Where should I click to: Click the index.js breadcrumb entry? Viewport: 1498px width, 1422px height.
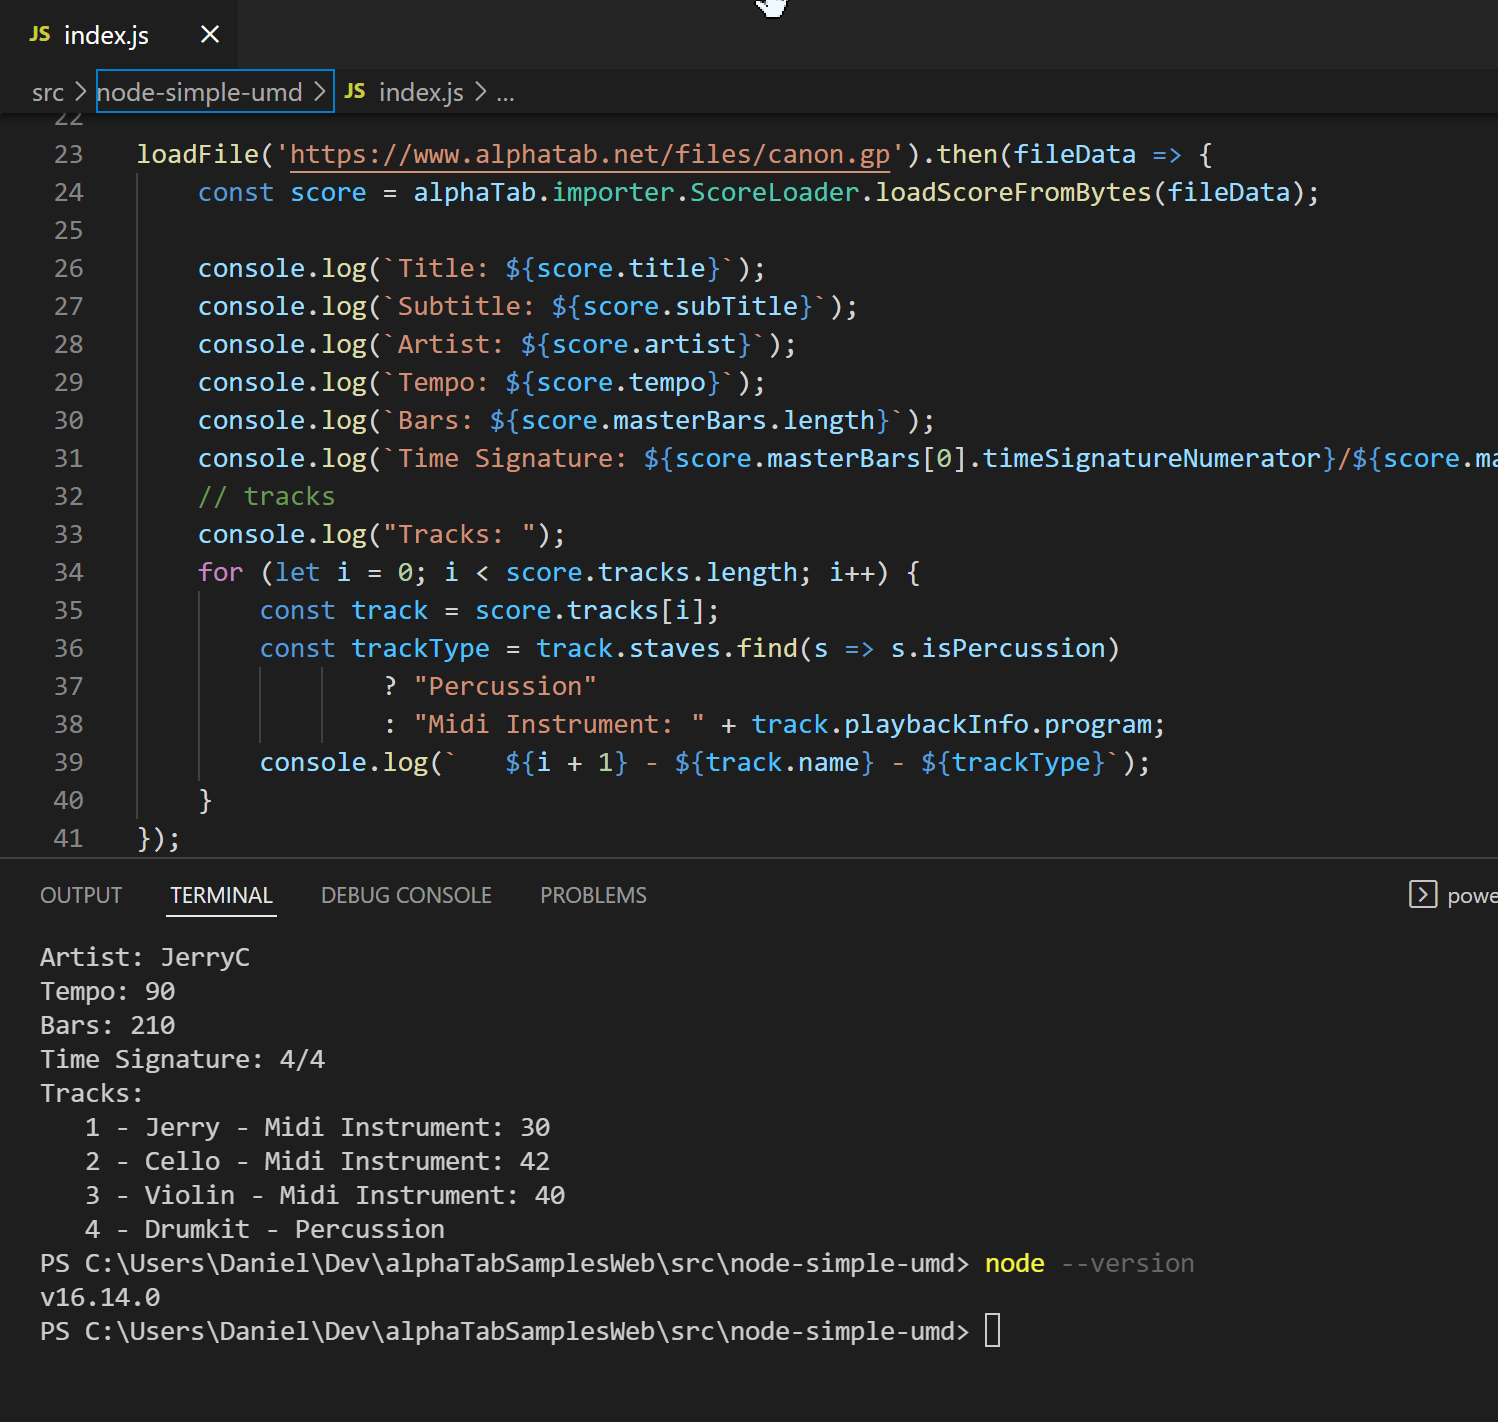pos(420,91)
